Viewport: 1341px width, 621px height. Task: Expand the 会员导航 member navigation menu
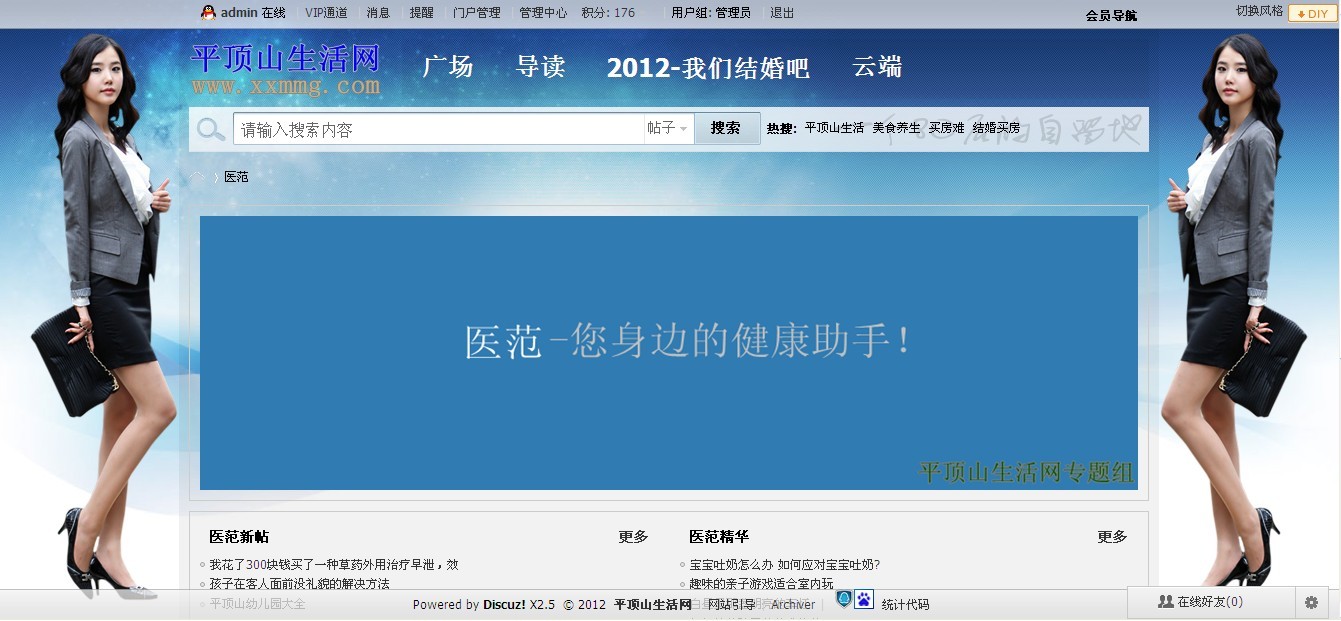(1111, 15)
